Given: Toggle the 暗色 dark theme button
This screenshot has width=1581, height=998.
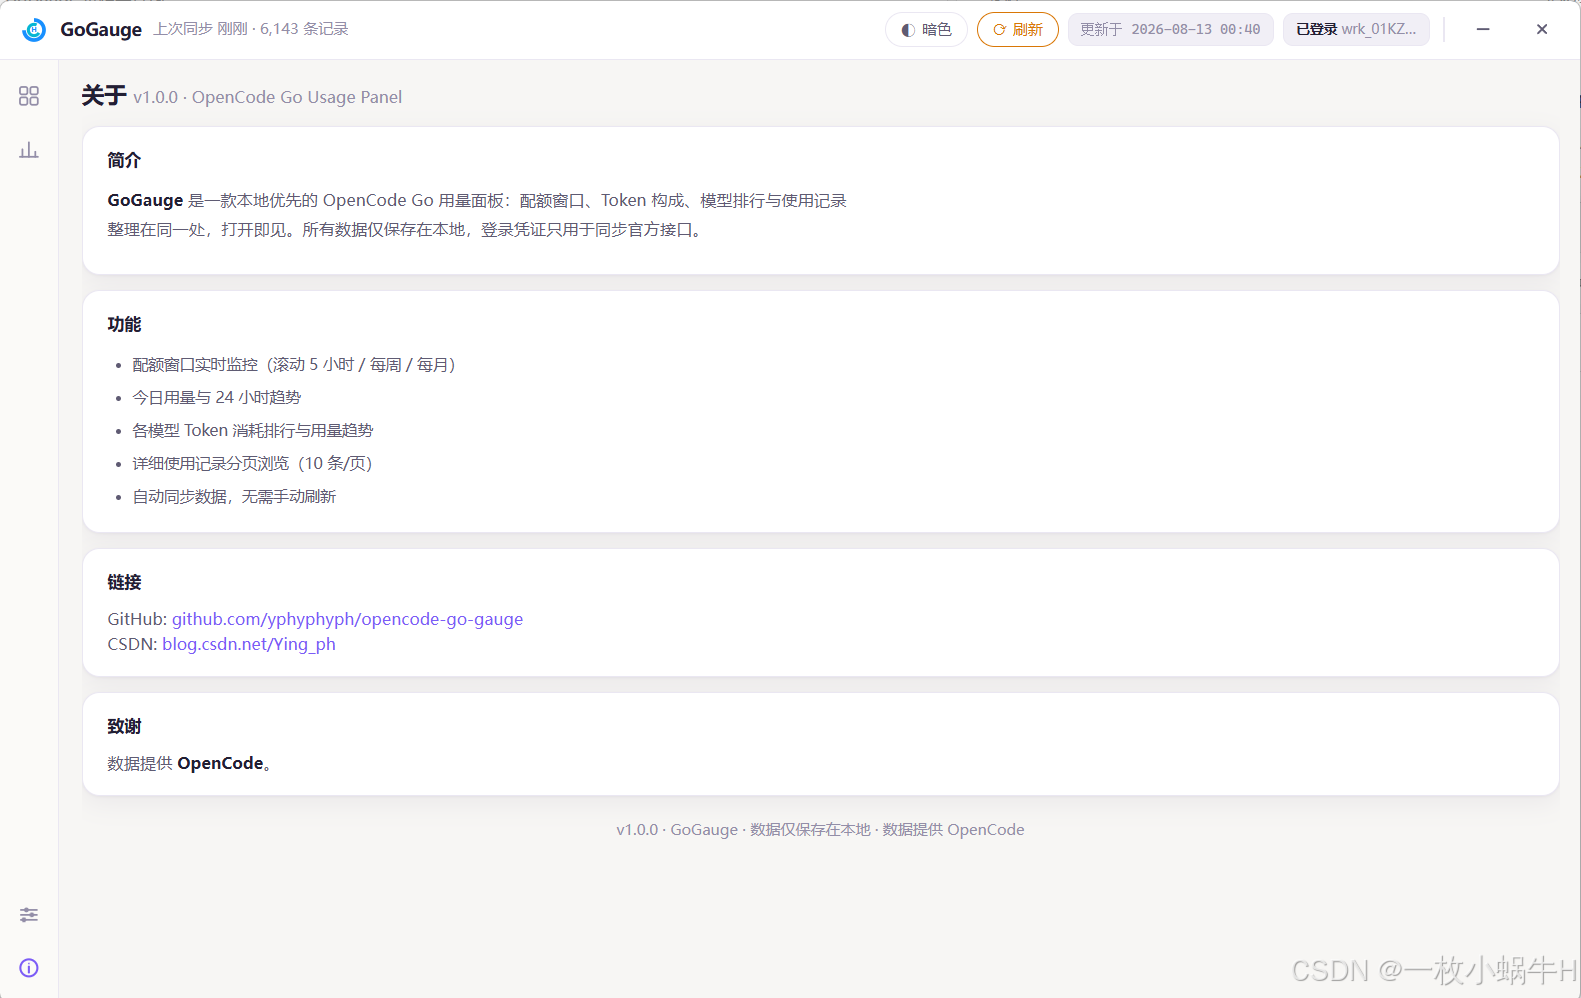Looking at the screenshot, I should click(x=926, y=30).
